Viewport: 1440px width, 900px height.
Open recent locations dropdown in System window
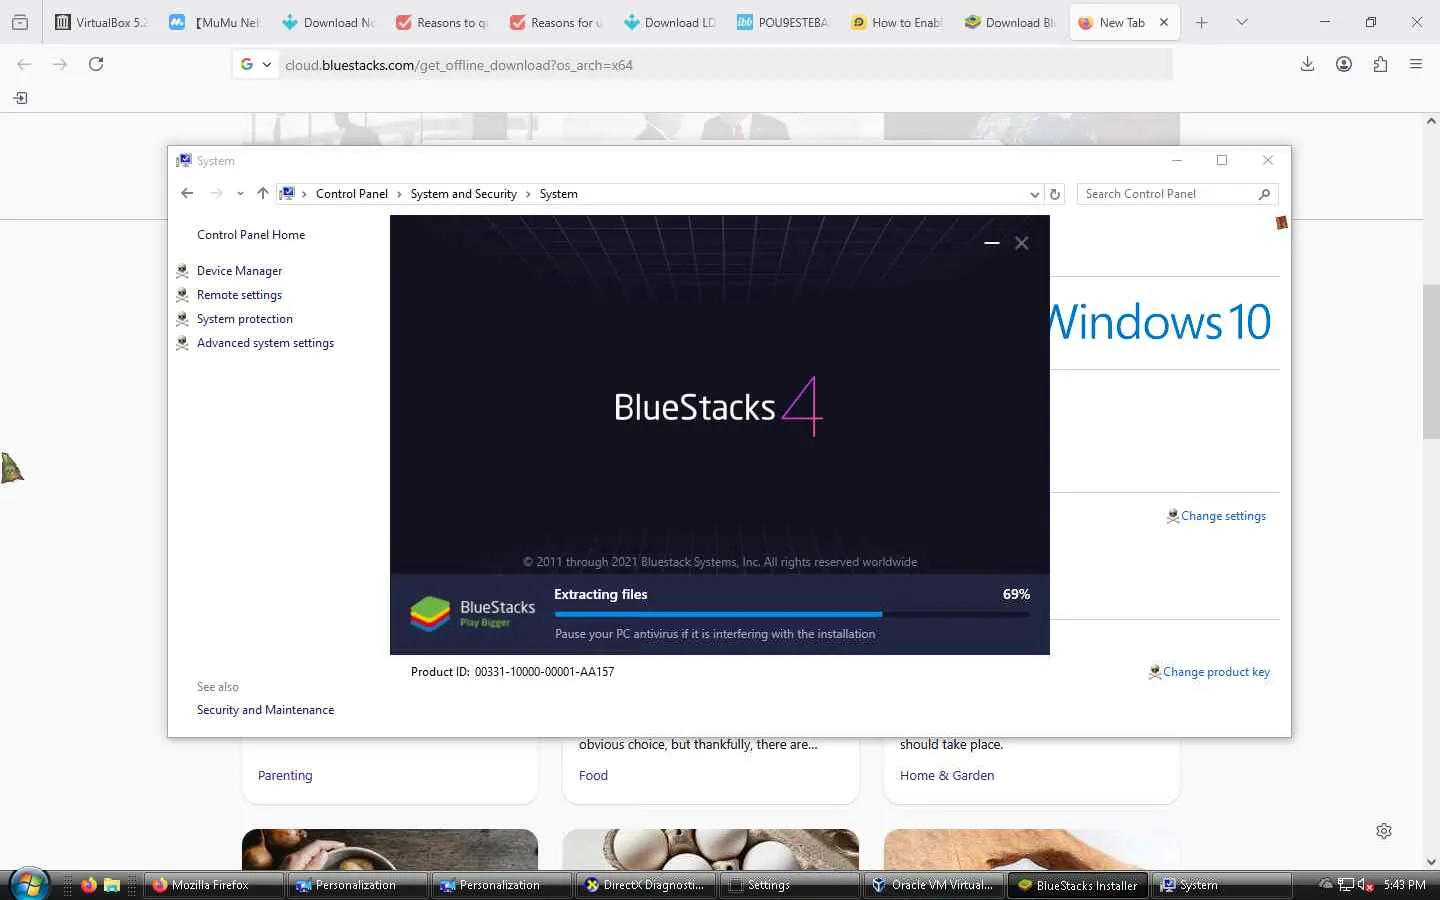240,194
